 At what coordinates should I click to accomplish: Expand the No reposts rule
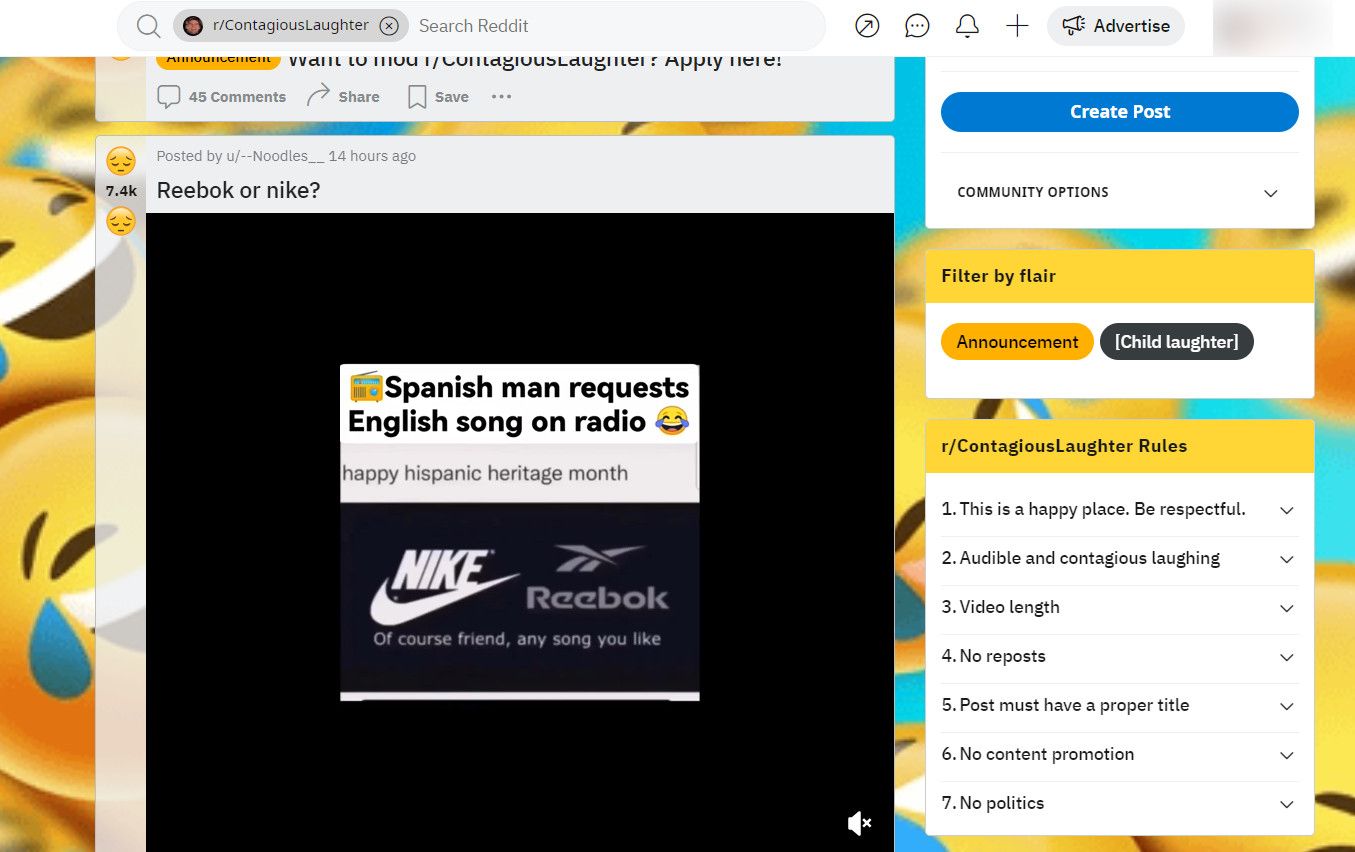coord(1286,657)
